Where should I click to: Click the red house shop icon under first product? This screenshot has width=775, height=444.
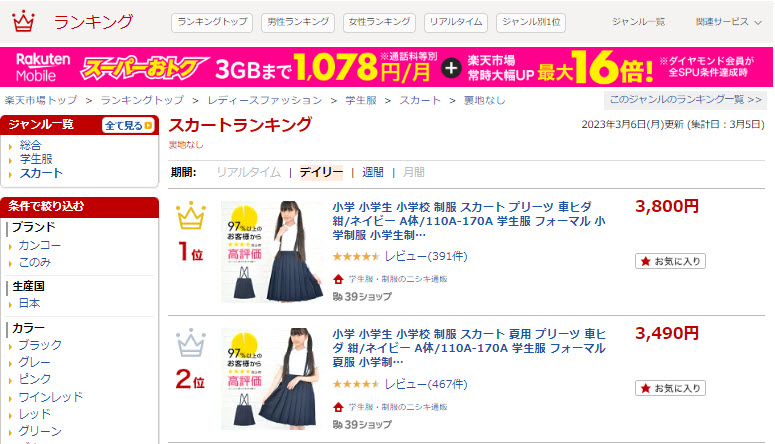click(338, 279)
